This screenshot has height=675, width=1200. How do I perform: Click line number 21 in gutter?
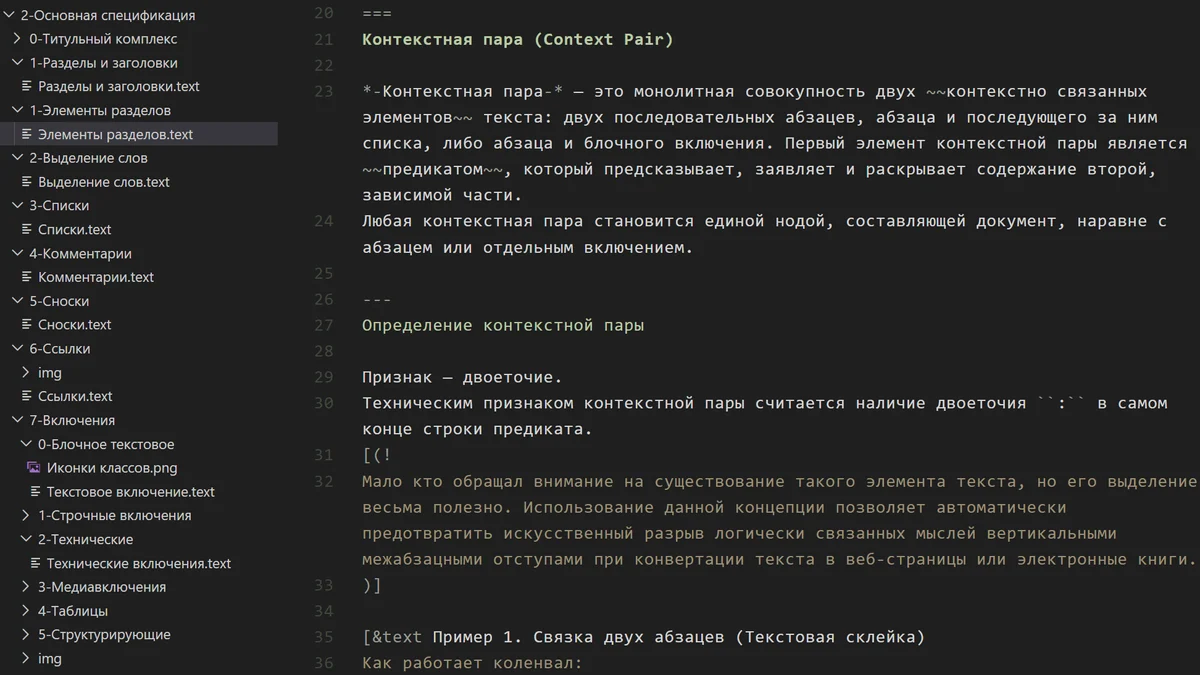[323, 40]
